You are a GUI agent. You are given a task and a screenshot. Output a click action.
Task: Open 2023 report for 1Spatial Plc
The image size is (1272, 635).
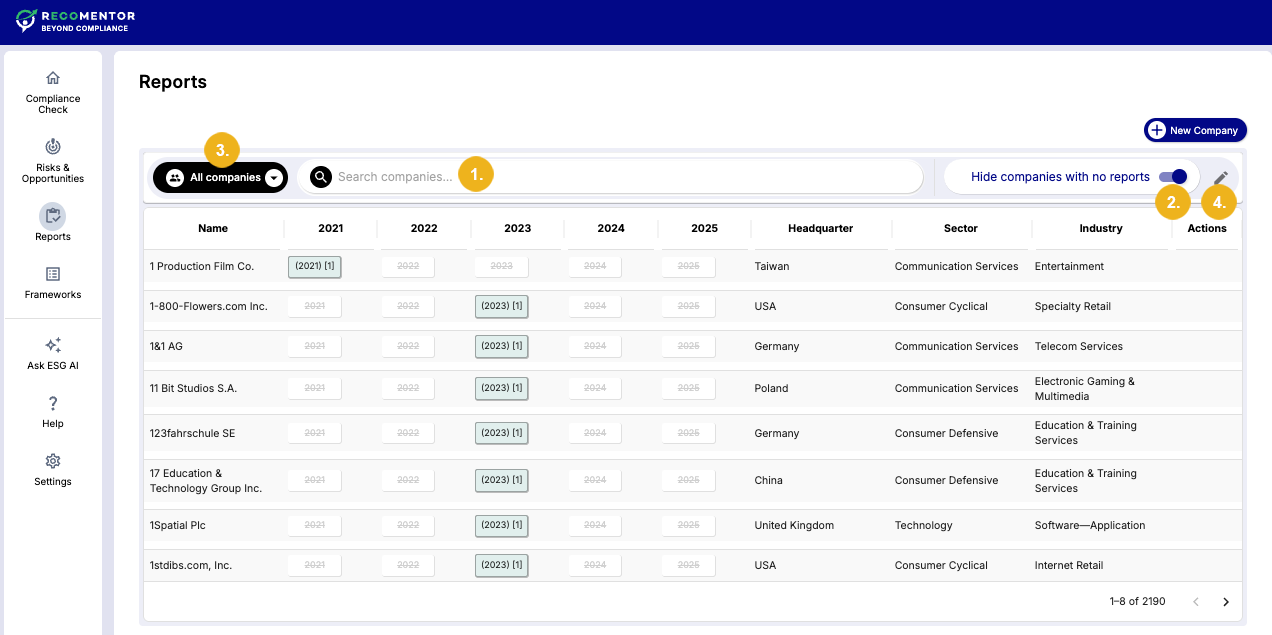(x=501, y=526)
